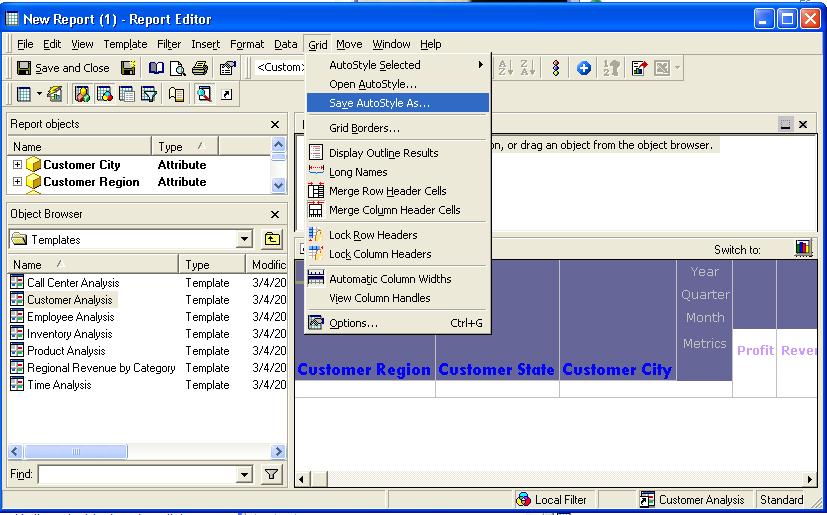Screen dimensions: 827x515
Task: Open the AutoStyle <Custom> combo box
Action: 280,68
